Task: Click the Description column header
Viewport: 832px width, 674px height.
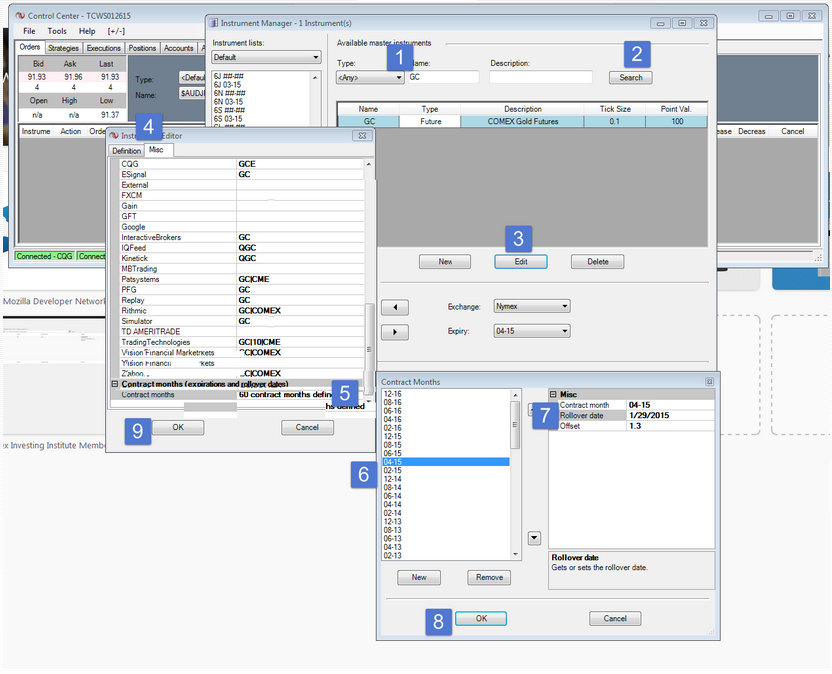Action: [523, 109]
